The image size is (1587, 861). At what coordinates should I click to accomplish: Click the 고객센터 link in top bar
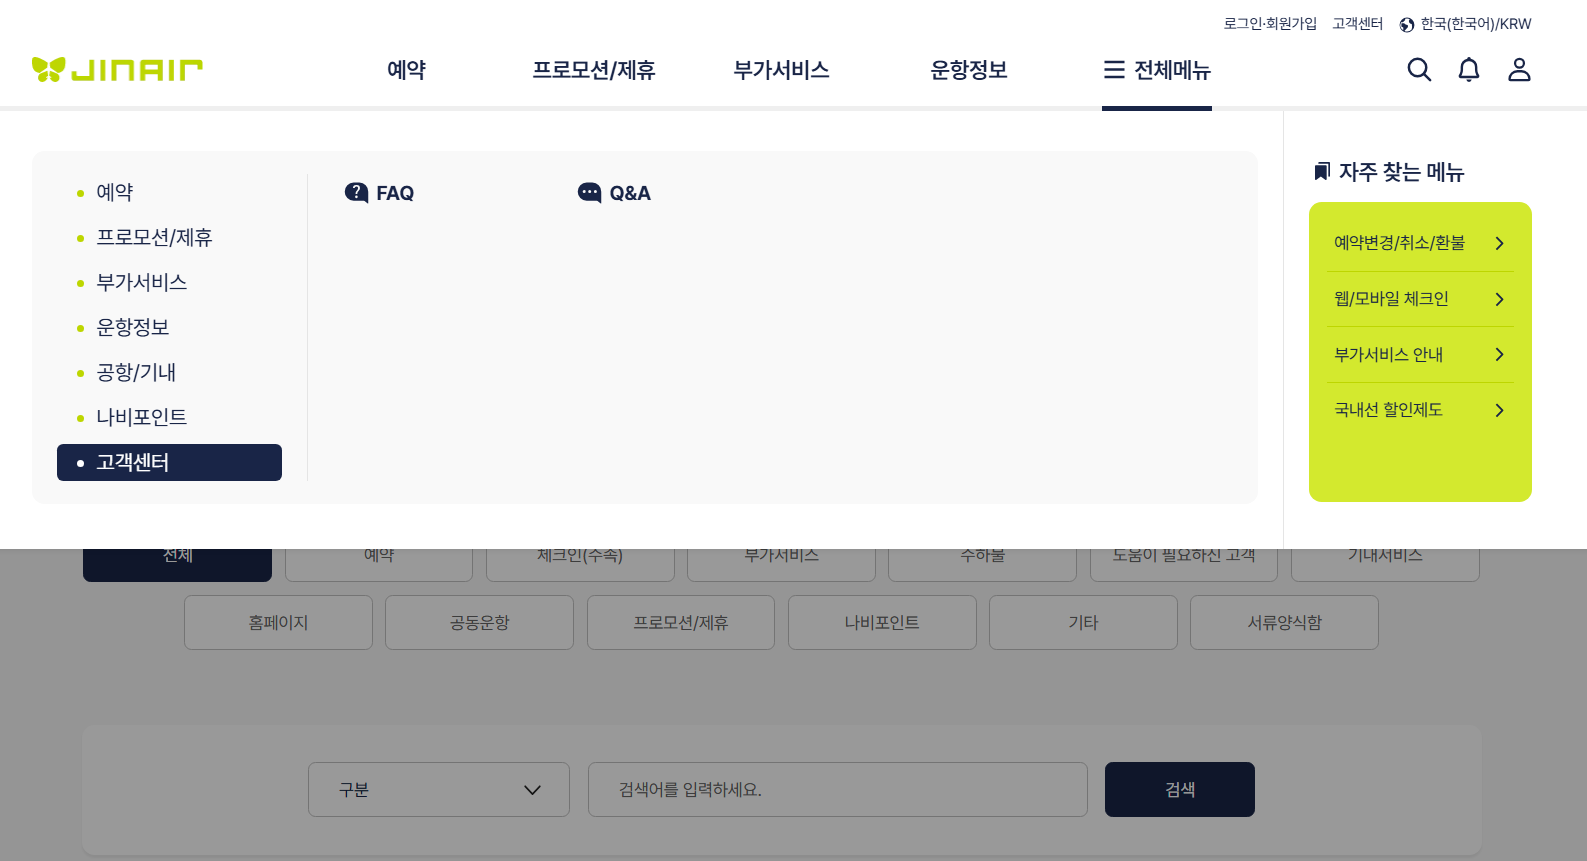click(x=1357, y=24)
